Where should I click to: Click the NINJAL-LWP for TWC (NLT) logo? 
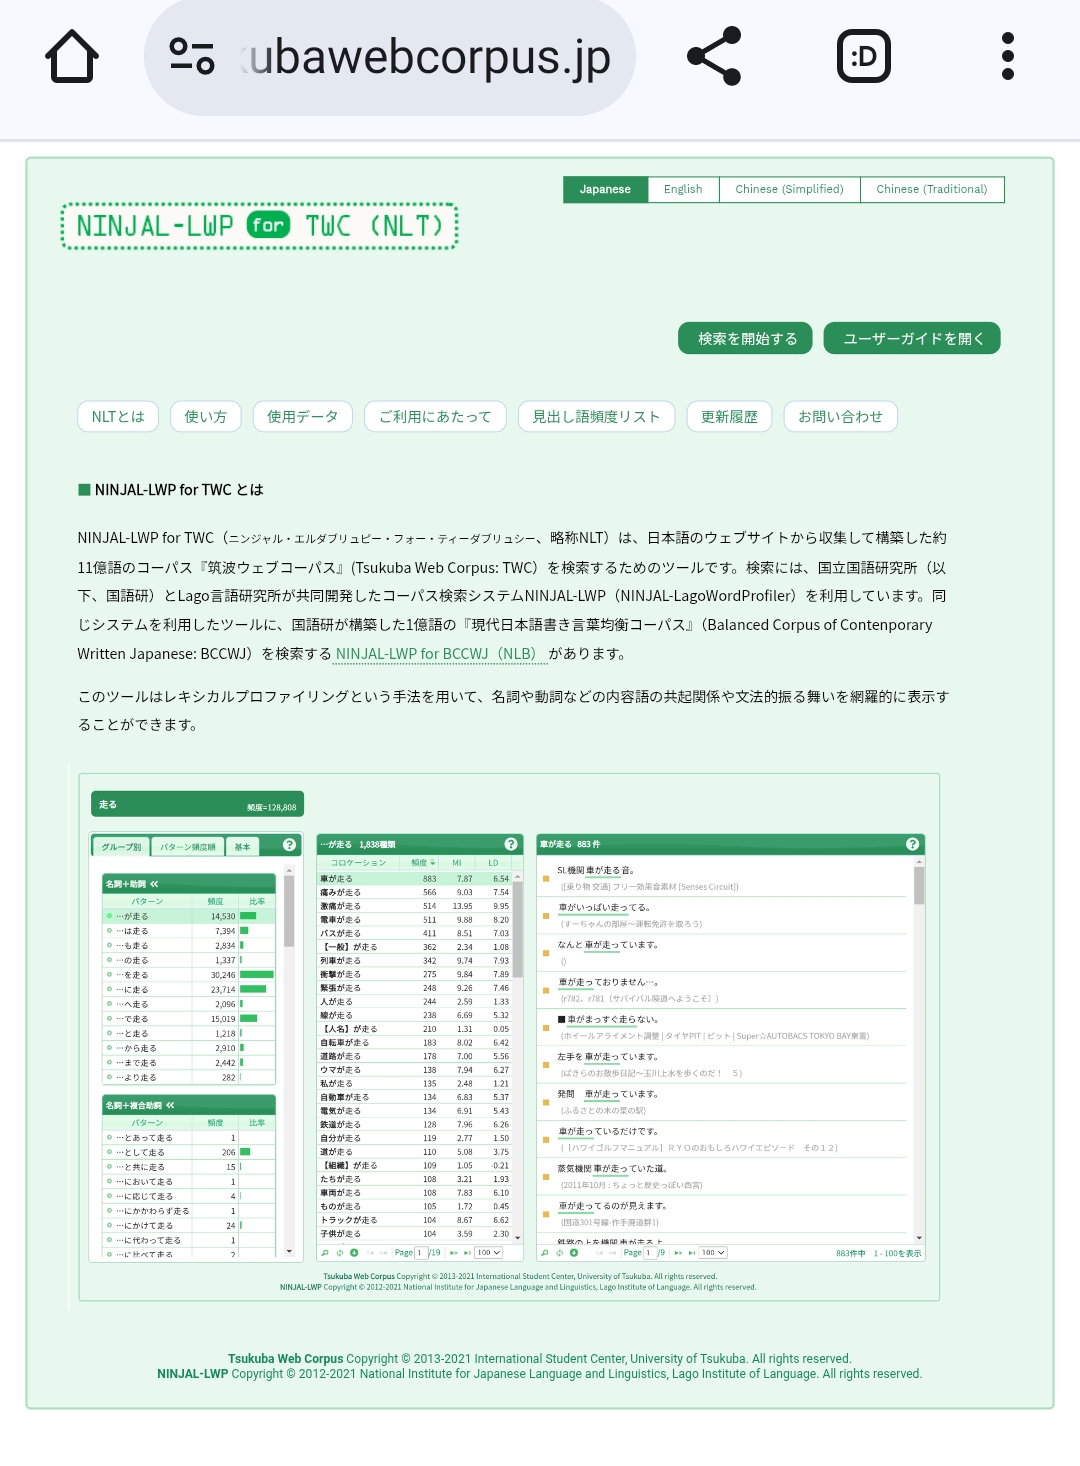tap(260, 226)
